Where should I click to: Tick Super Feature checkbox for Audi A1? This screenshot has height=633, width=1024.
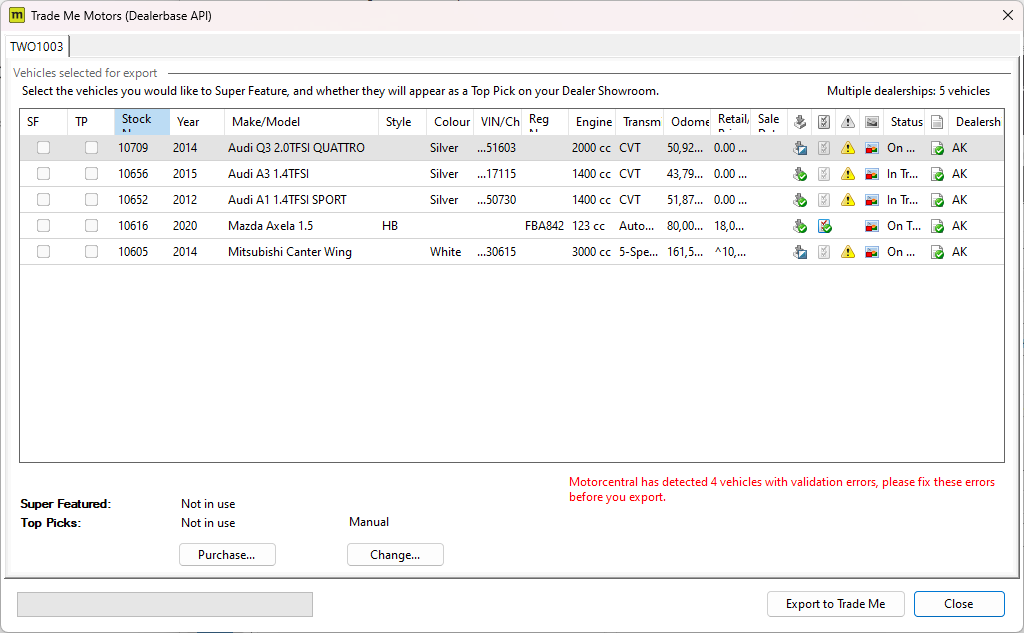click(x=44, y=200)
